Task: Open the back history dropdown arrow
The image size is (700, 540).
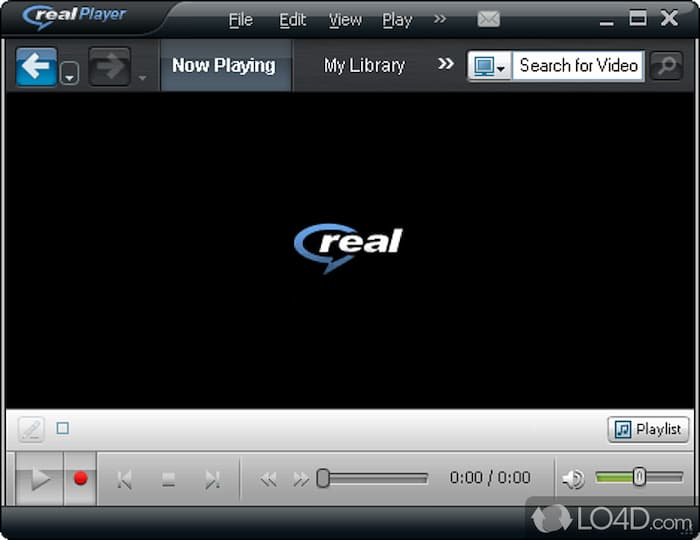Action: click(69, 74)
